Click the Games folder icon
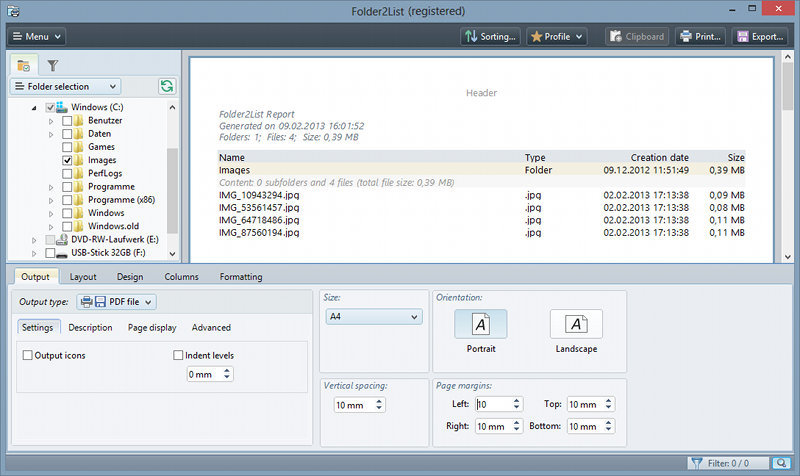This screenshot has width=800, height=476. pos(79,147)
